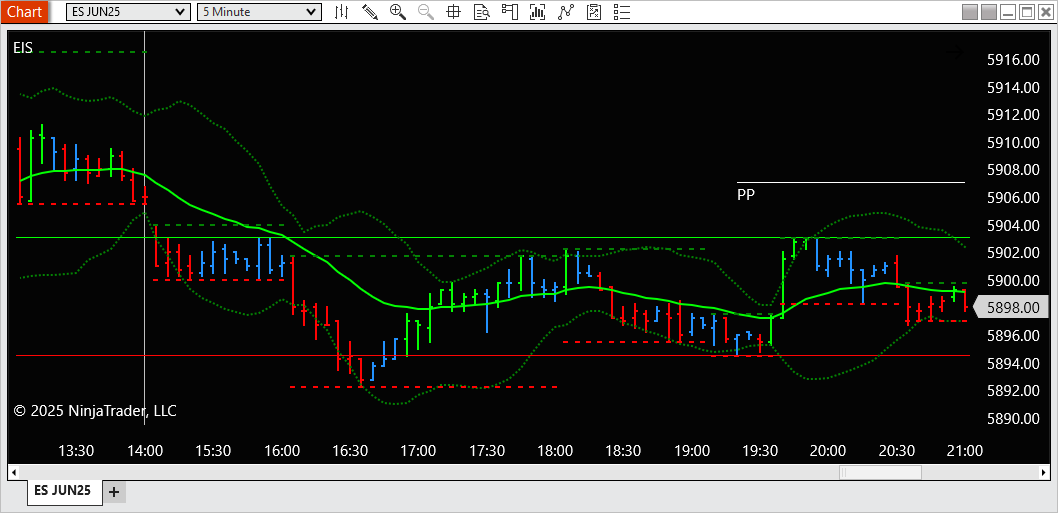Click price label 5914.00
The width and height of the screenshot is (1058, 513).
(1013, 87)
